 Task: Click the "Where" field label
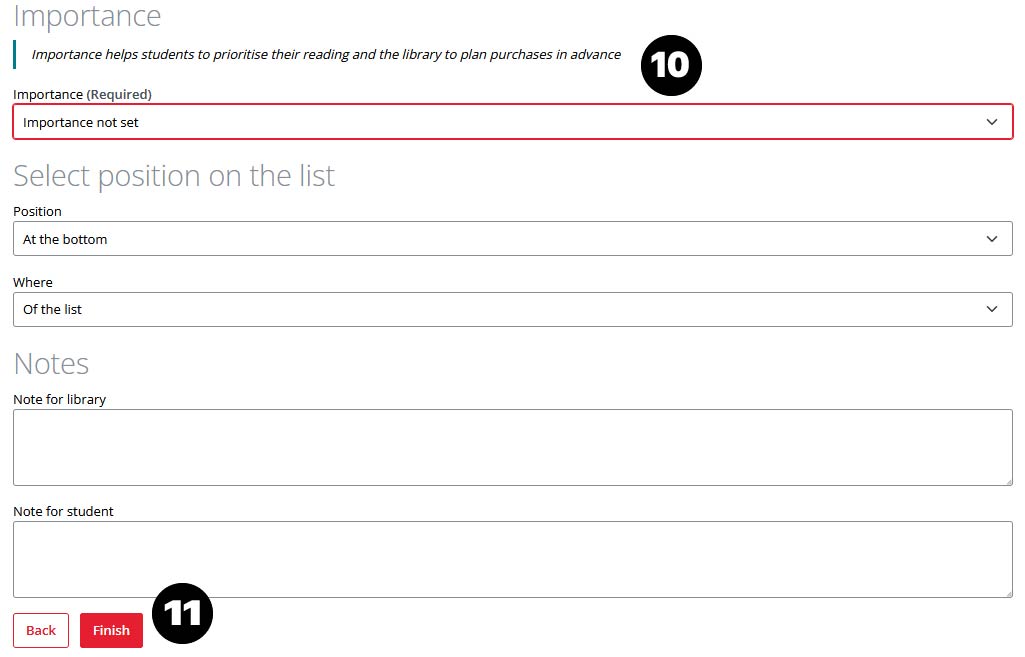pyautogui.click(x=33, y=283)
